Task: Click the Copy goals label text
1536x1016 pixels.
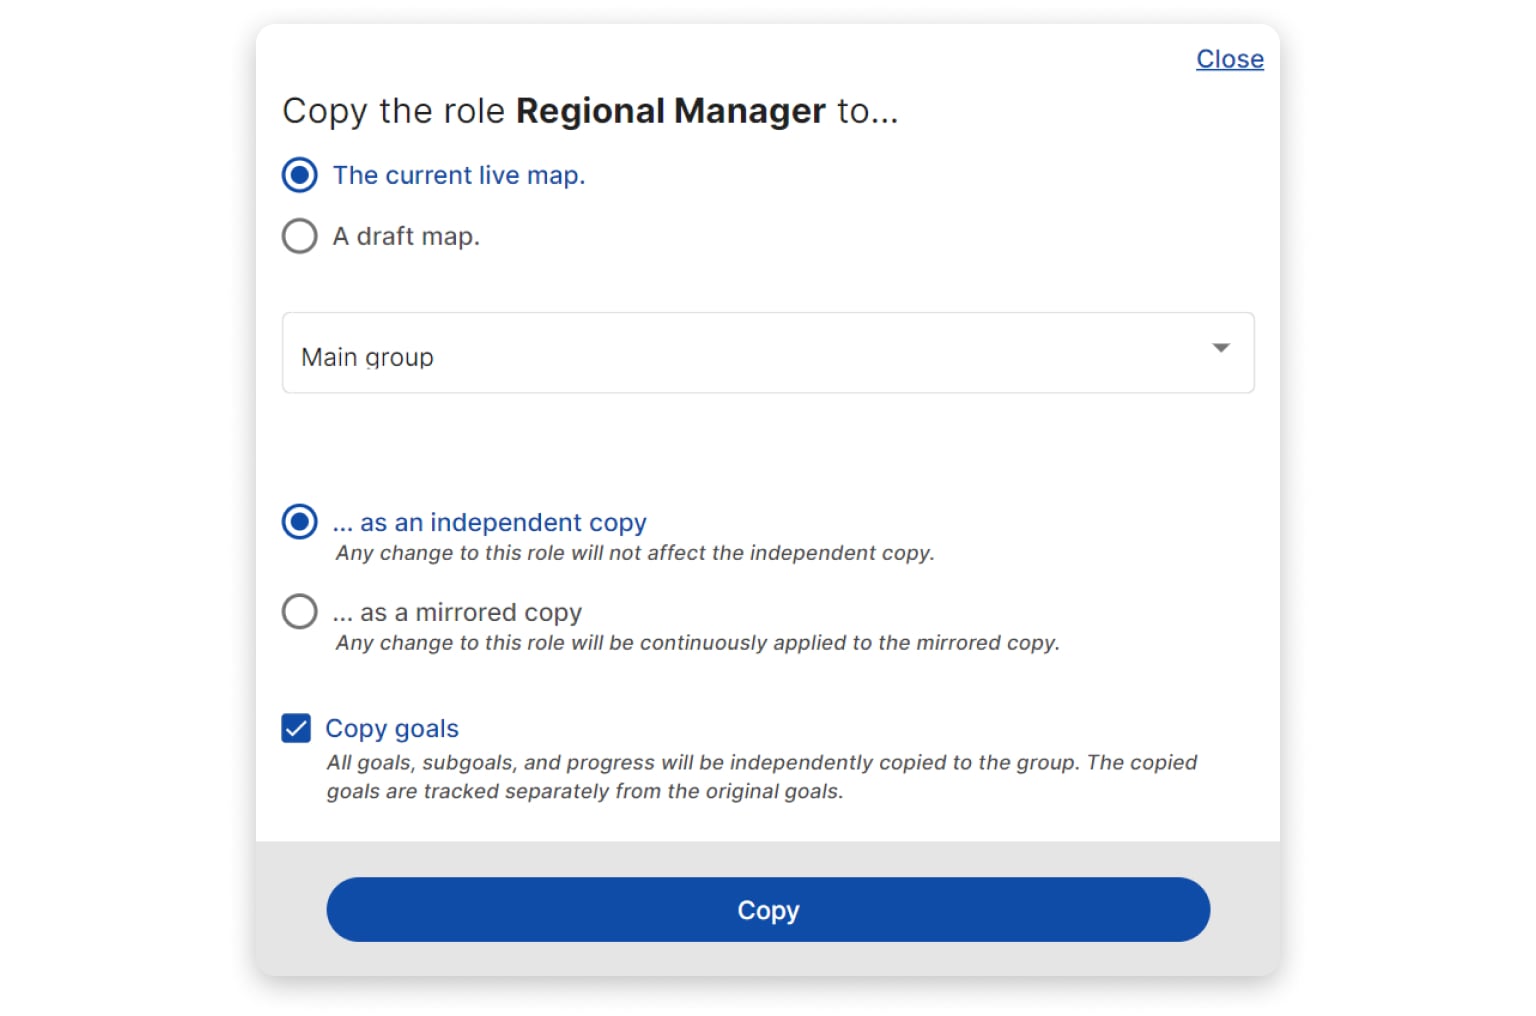Action: (392, 729)
